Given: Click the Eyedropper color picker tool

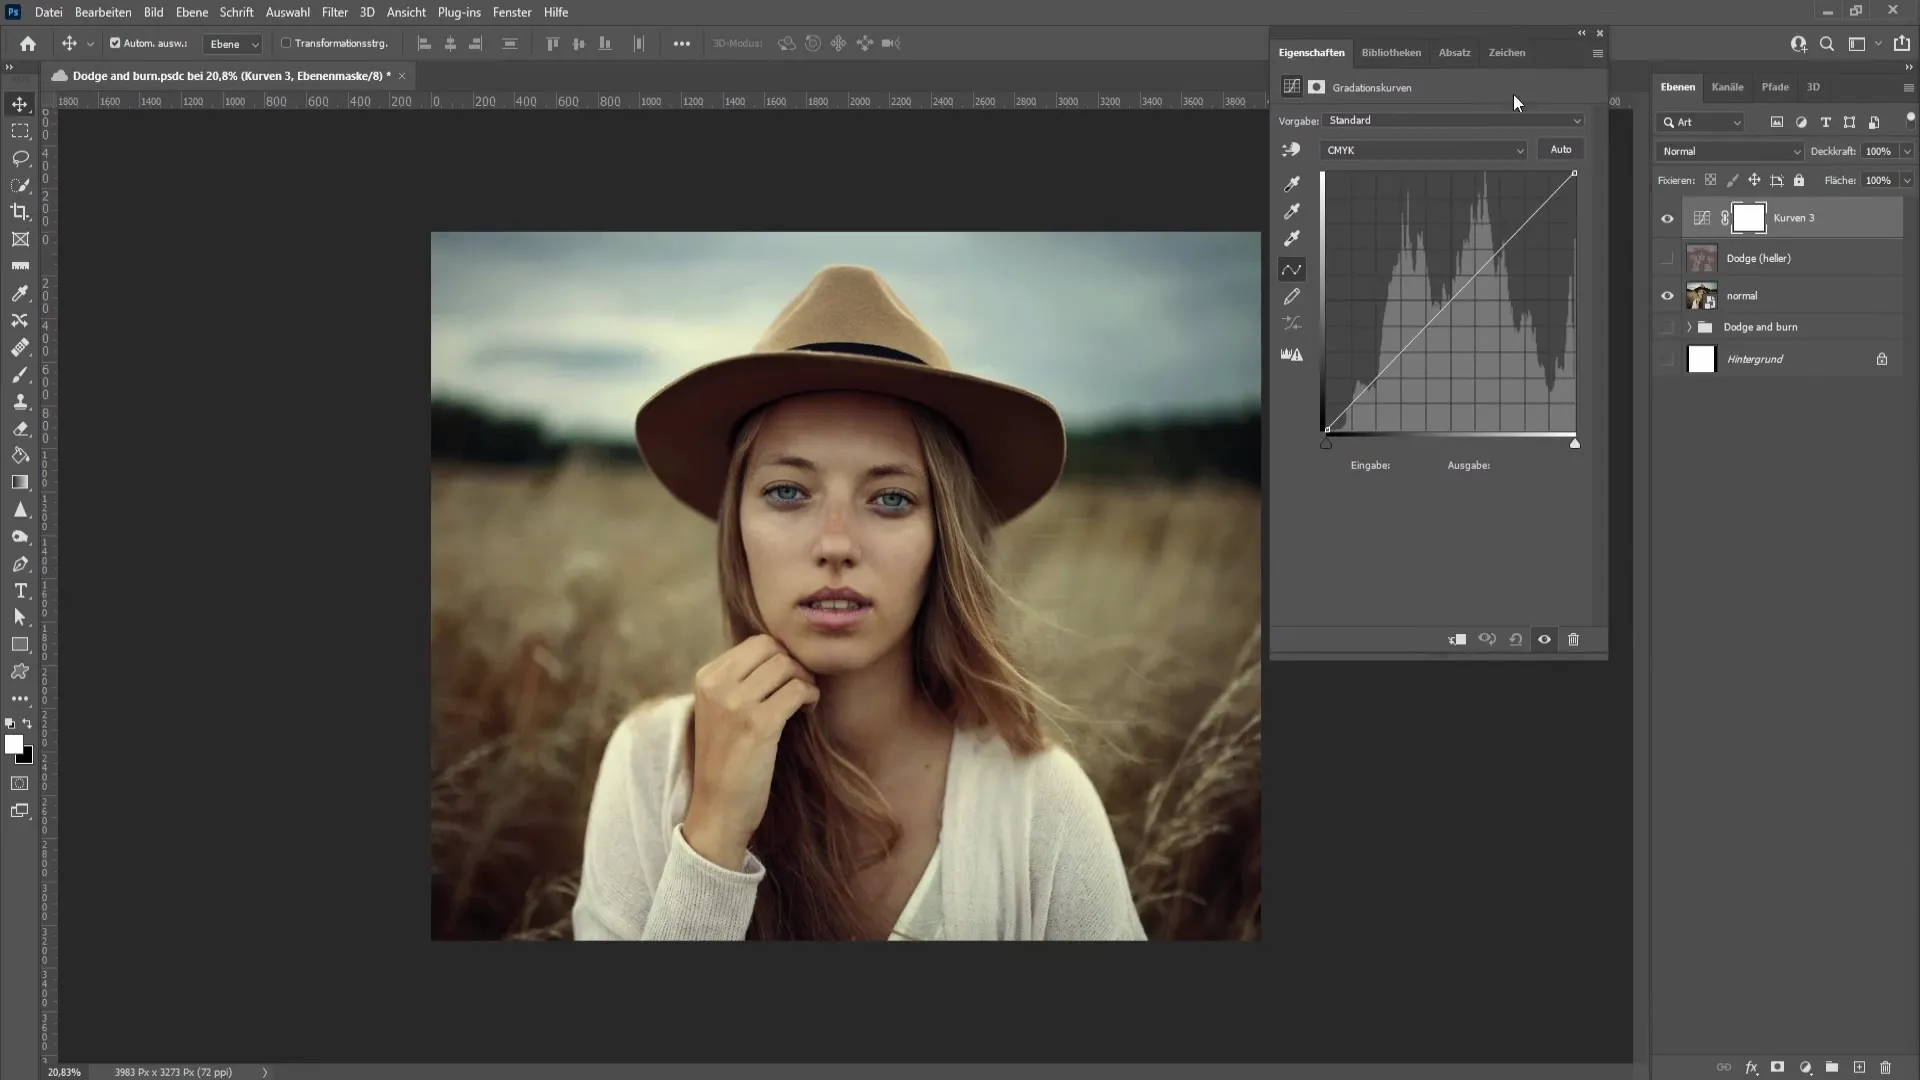Looking at the screenshot, I should [x=20, y=291].
